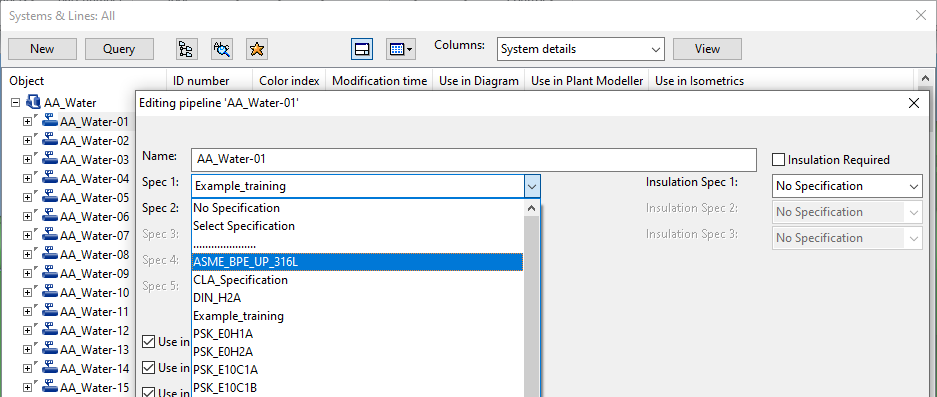Collapse the AA_Water tree node
This screenshot has width=937, height=397.
click(16, 102)
